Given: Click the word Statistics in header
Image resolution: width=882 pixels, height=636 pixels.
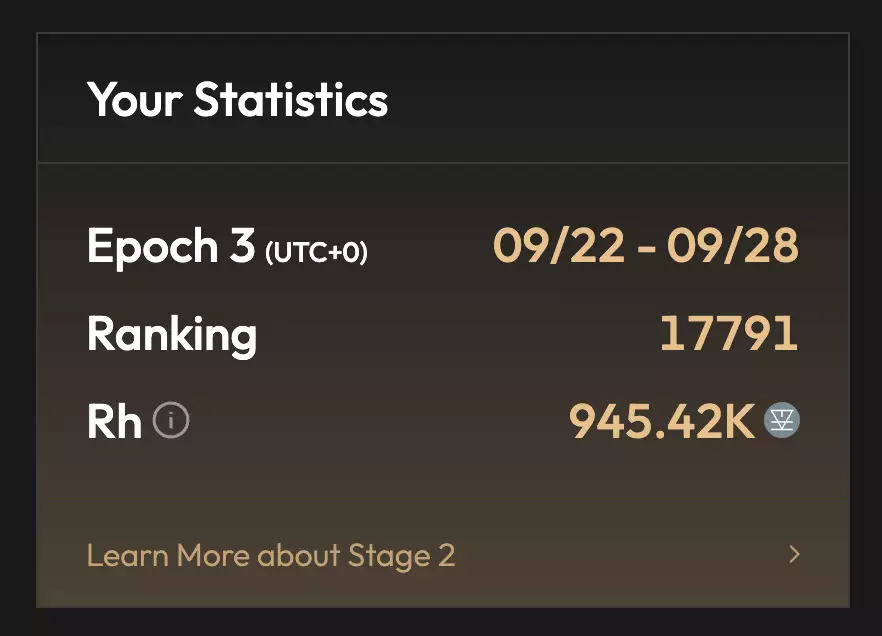Looking at the screenshot, I should 291,100.
